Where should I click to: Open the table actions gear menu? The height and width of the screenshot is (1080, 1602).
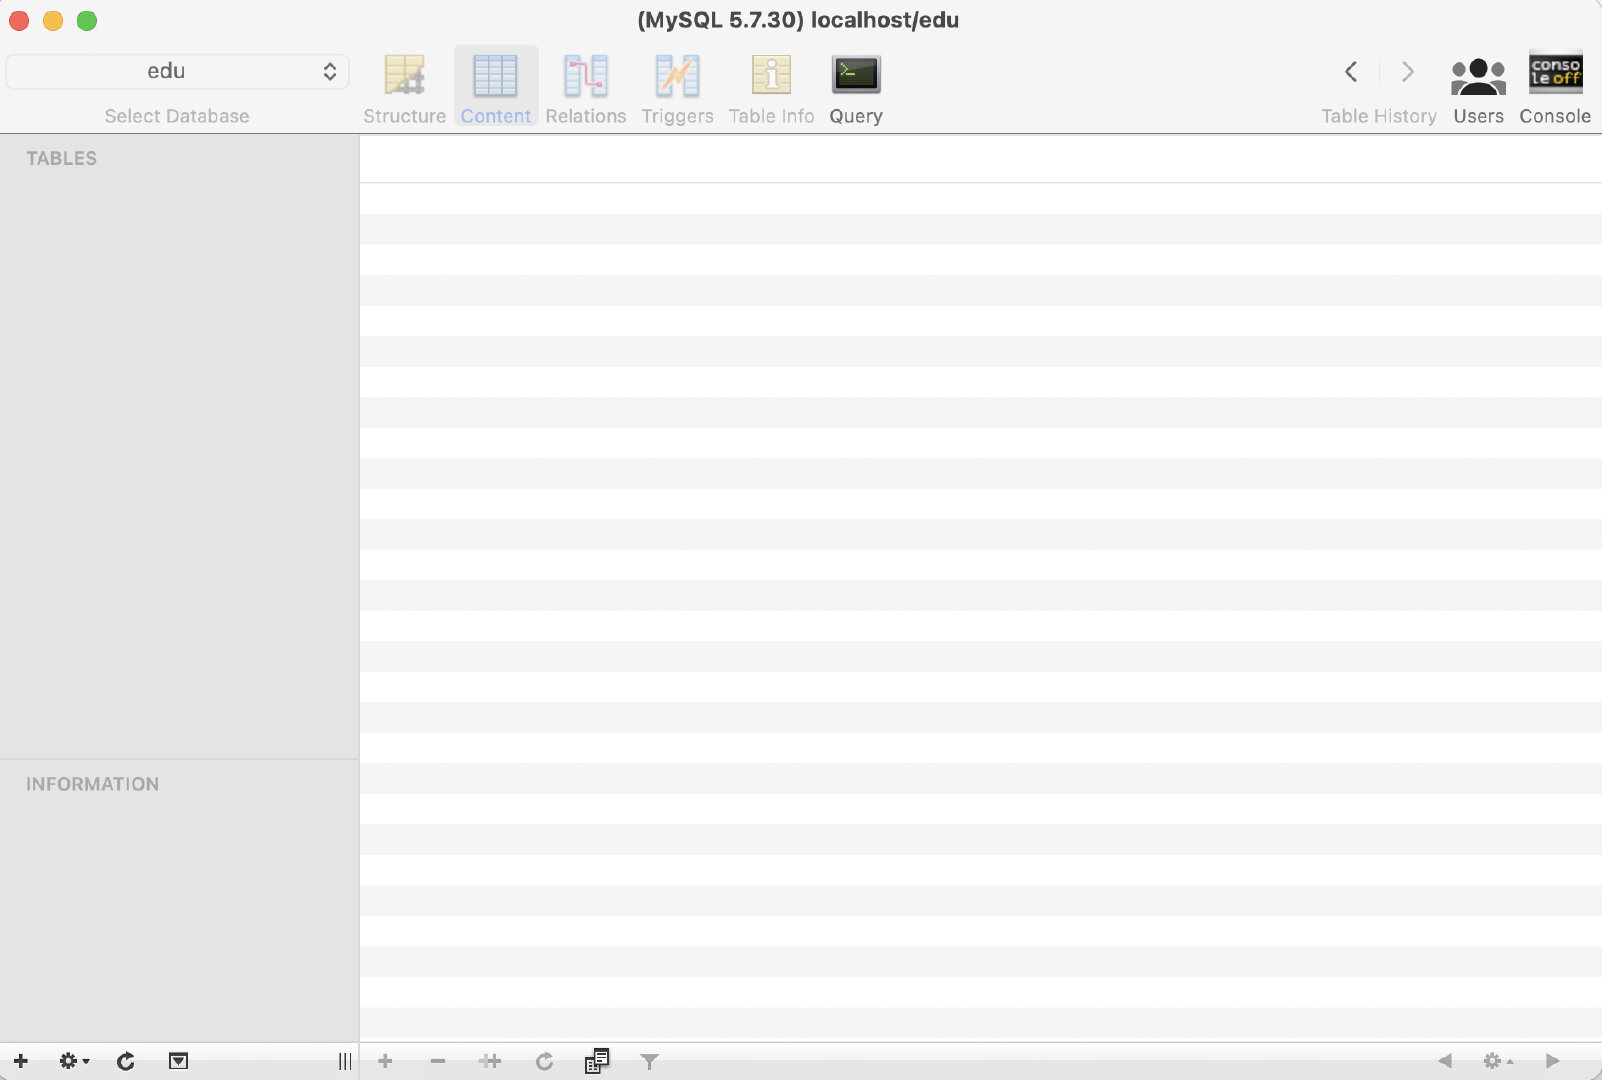74,1061
